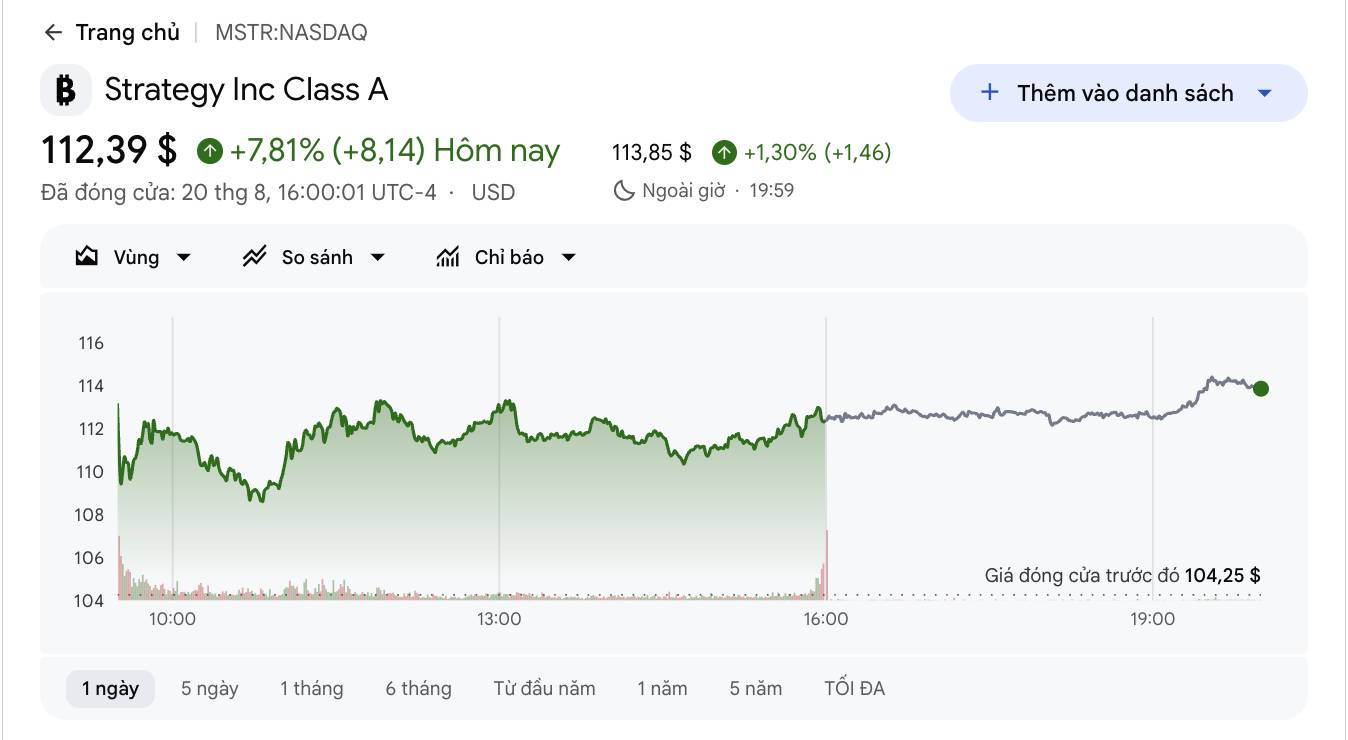Click the So sánh compare icon
The image size is (1348, 740).
pyautogui.click(x=254, y=257)
